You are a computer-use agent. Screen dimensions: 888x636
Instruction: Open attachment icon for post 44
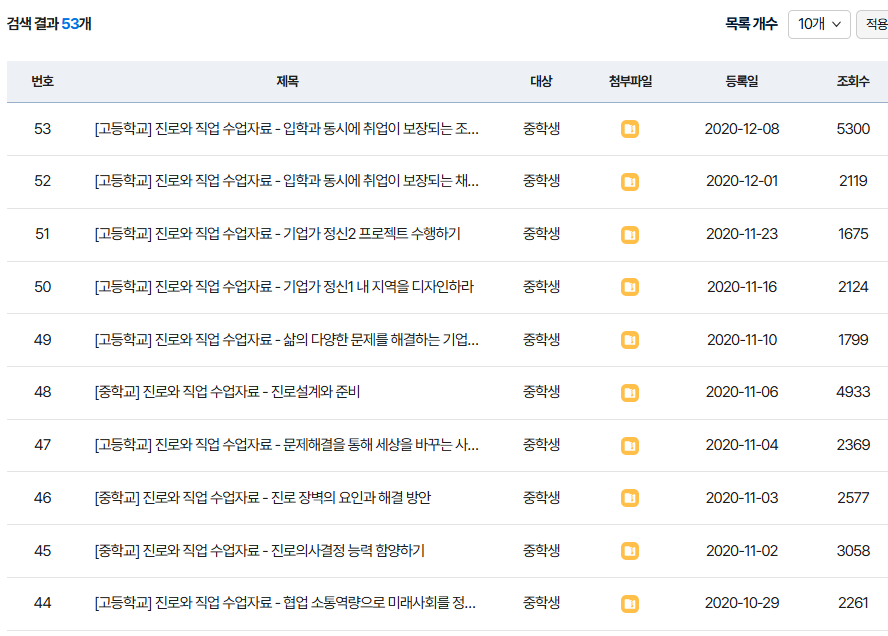pos(630,604)
